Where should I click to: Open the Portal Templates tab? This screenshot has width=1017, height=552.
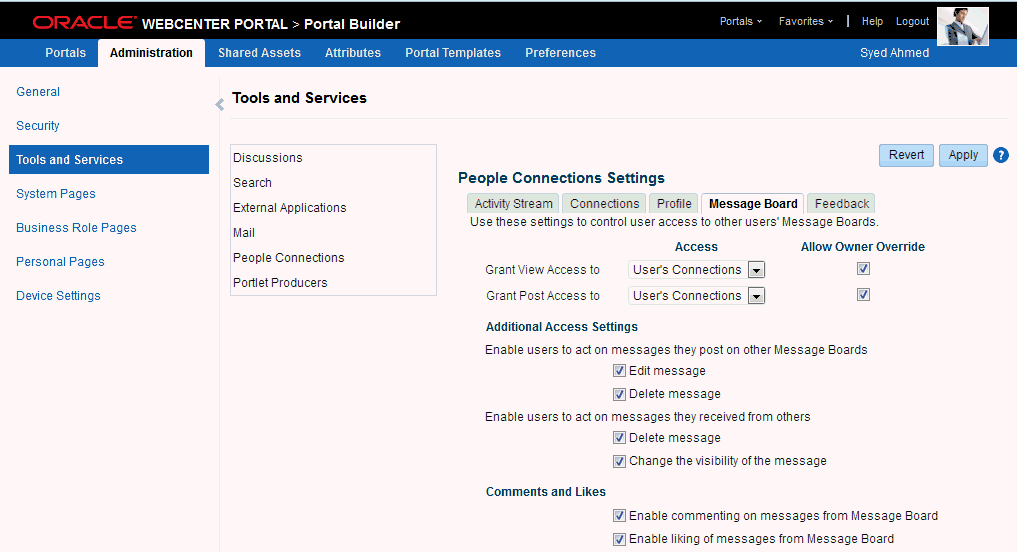pyautogui.click(x=453, y=53)
